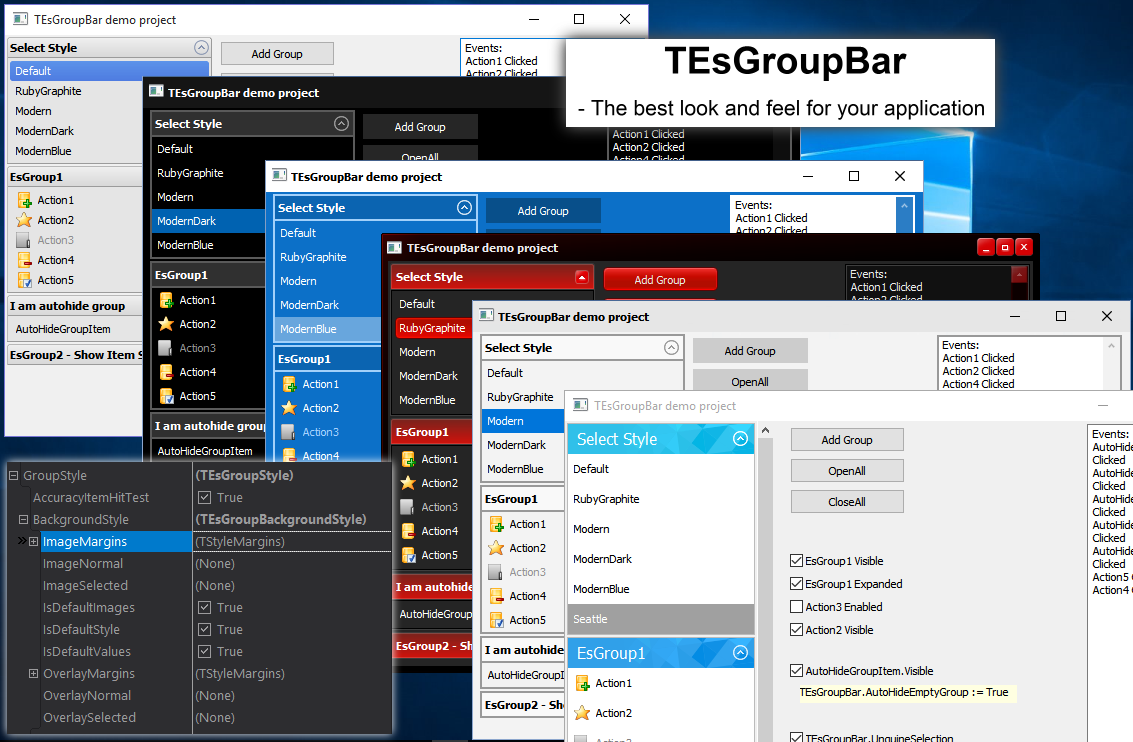The width and height of the screenshot is (1133, 742).
Task: Click Action2 star icon in the blue window
Action: tap(289, 408)
